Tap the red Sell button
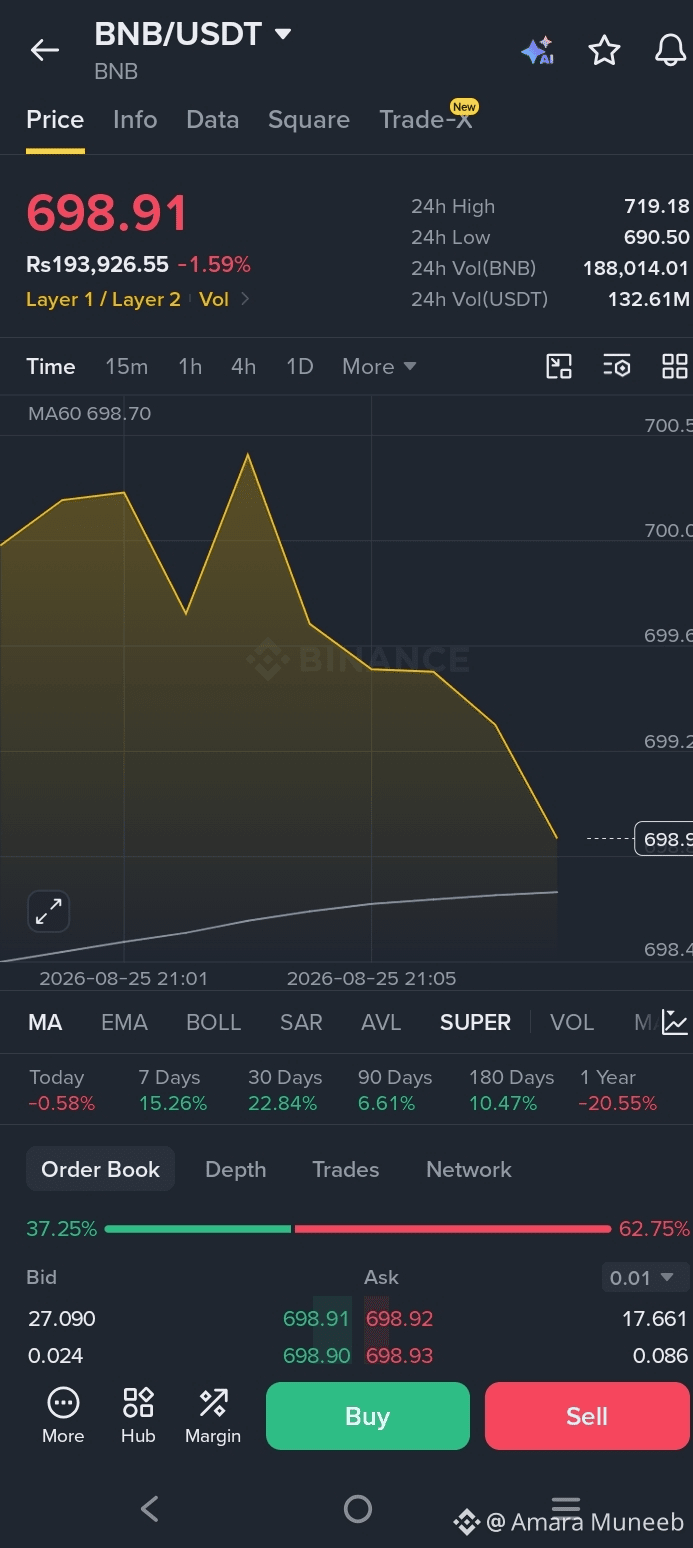 coord(587,1416)
